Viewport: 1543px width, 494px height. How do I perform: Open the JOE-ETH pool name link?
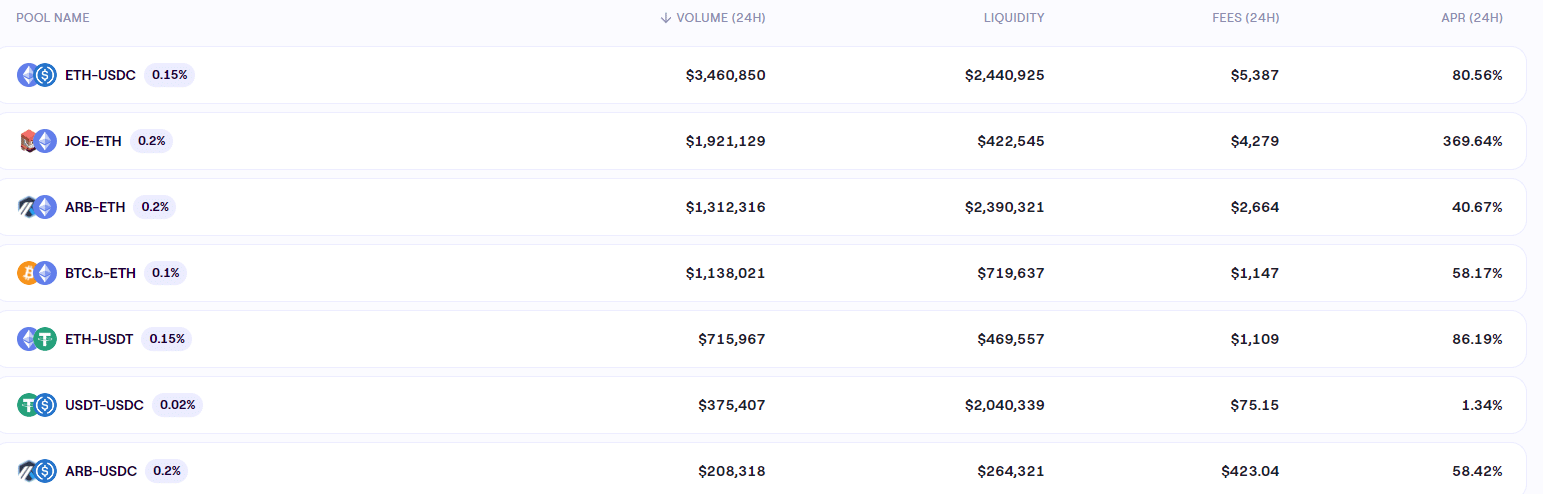pos(93,141)
